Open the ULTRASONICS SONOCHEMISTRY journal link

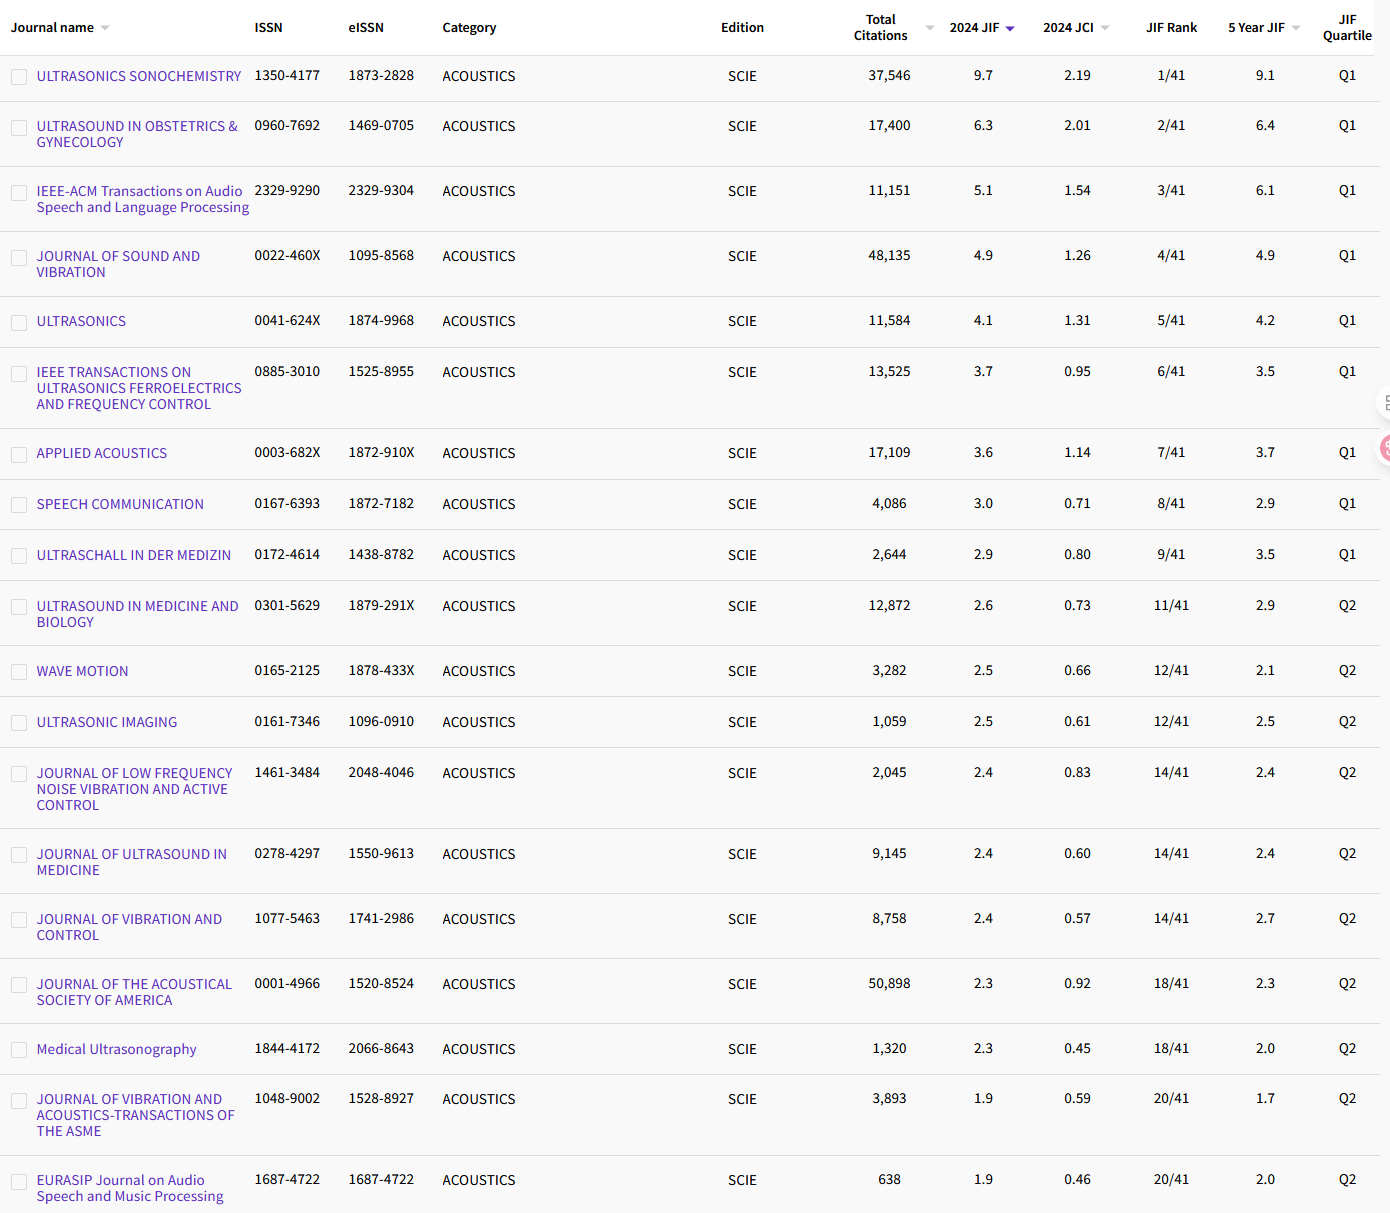pos(139,76)
